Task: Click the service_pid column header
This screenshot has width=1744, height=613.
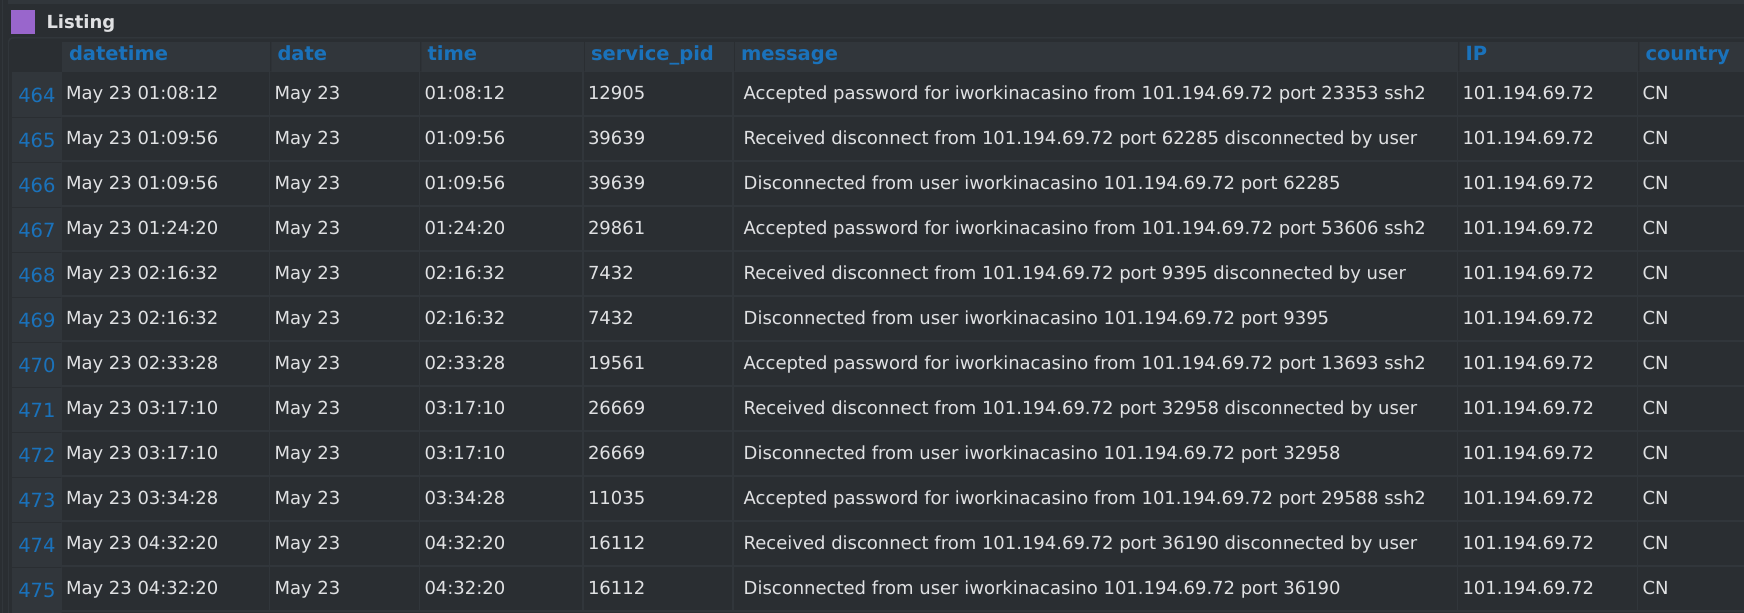Action: (x=651, y=54)
